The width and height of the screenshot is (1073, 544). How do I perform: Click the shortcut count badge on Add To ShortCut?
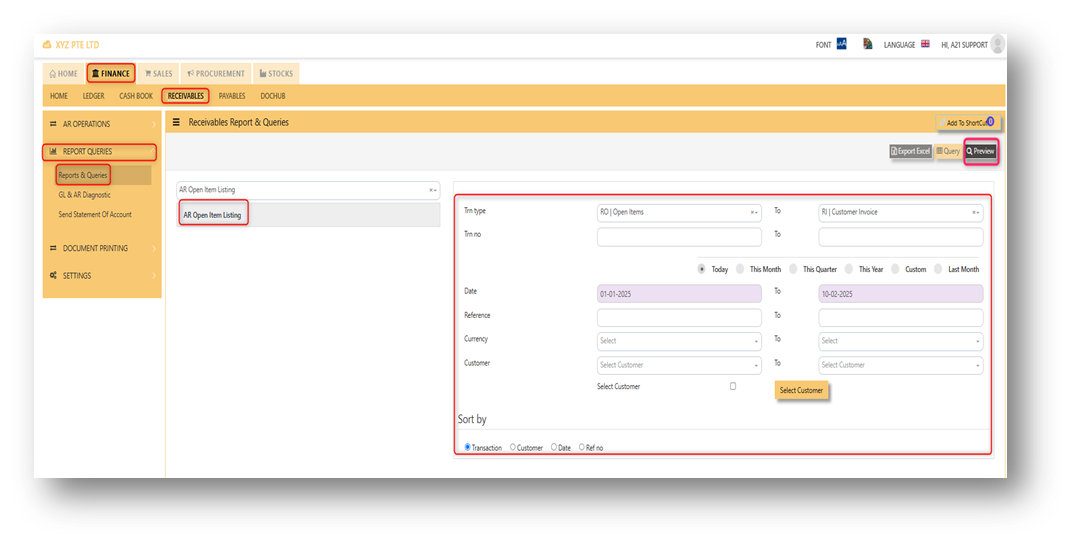[990, 121]
